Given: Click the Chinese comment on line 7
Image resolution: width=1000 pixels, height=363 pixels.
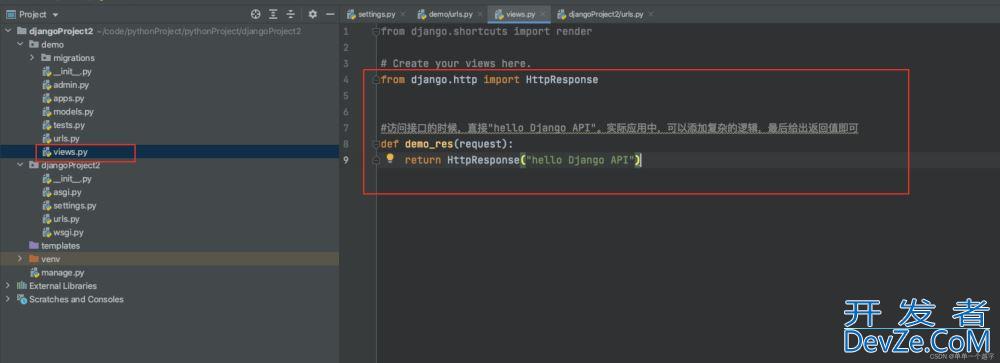Looking at the screenshot, I should tap(620, 128).
